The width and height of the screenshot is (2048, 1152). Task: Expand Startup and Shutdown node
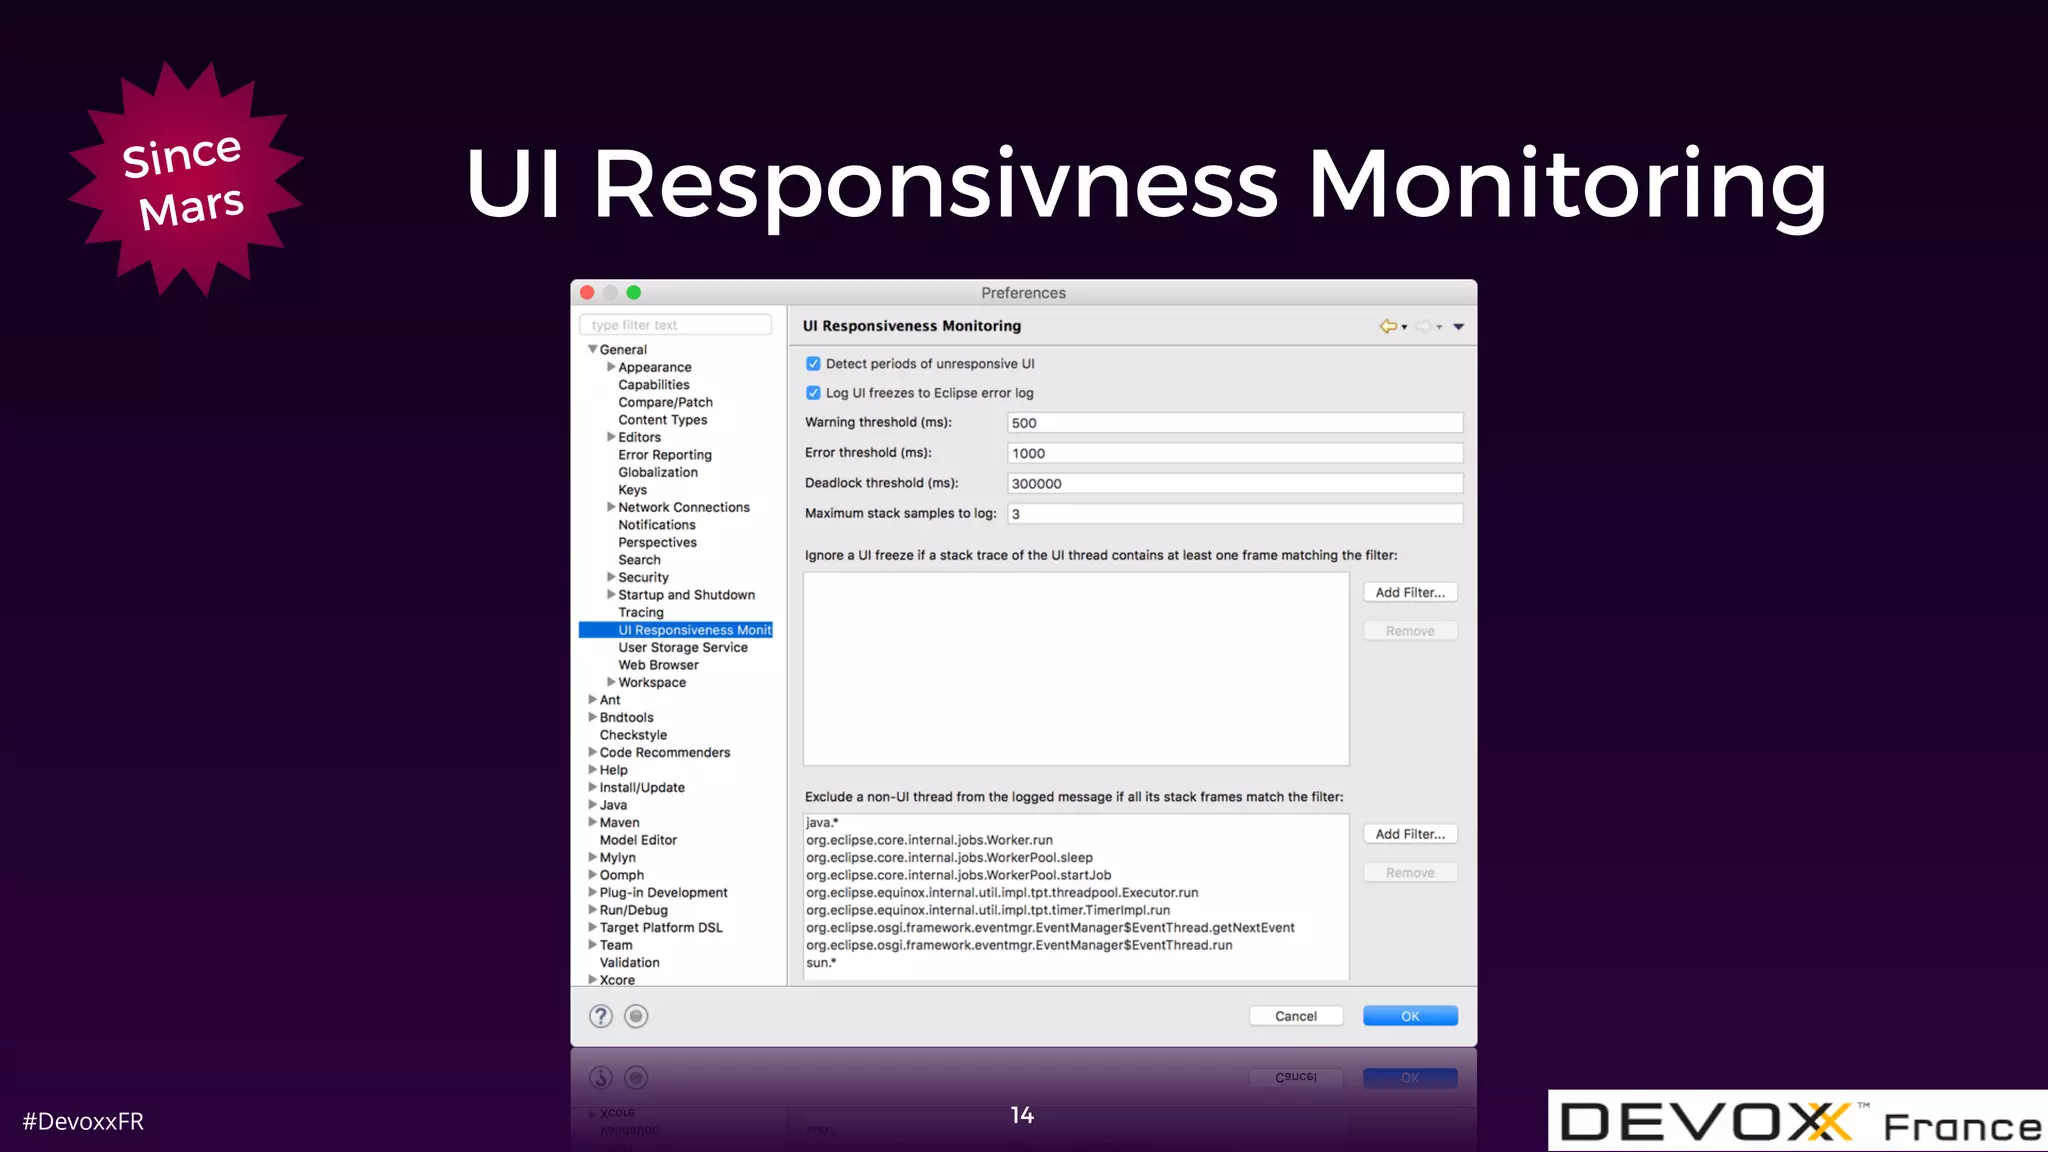point(611,595)
